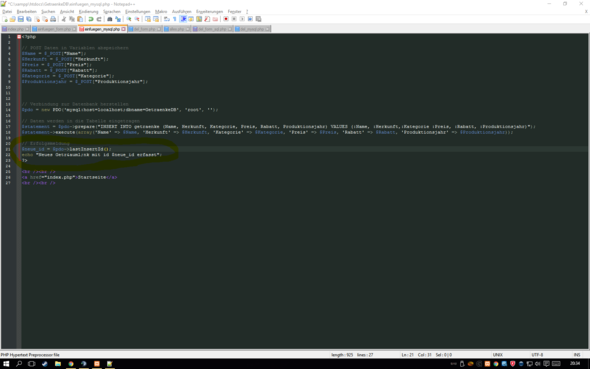
Task: Create a new document with the New icon
Action: (5, 19)
